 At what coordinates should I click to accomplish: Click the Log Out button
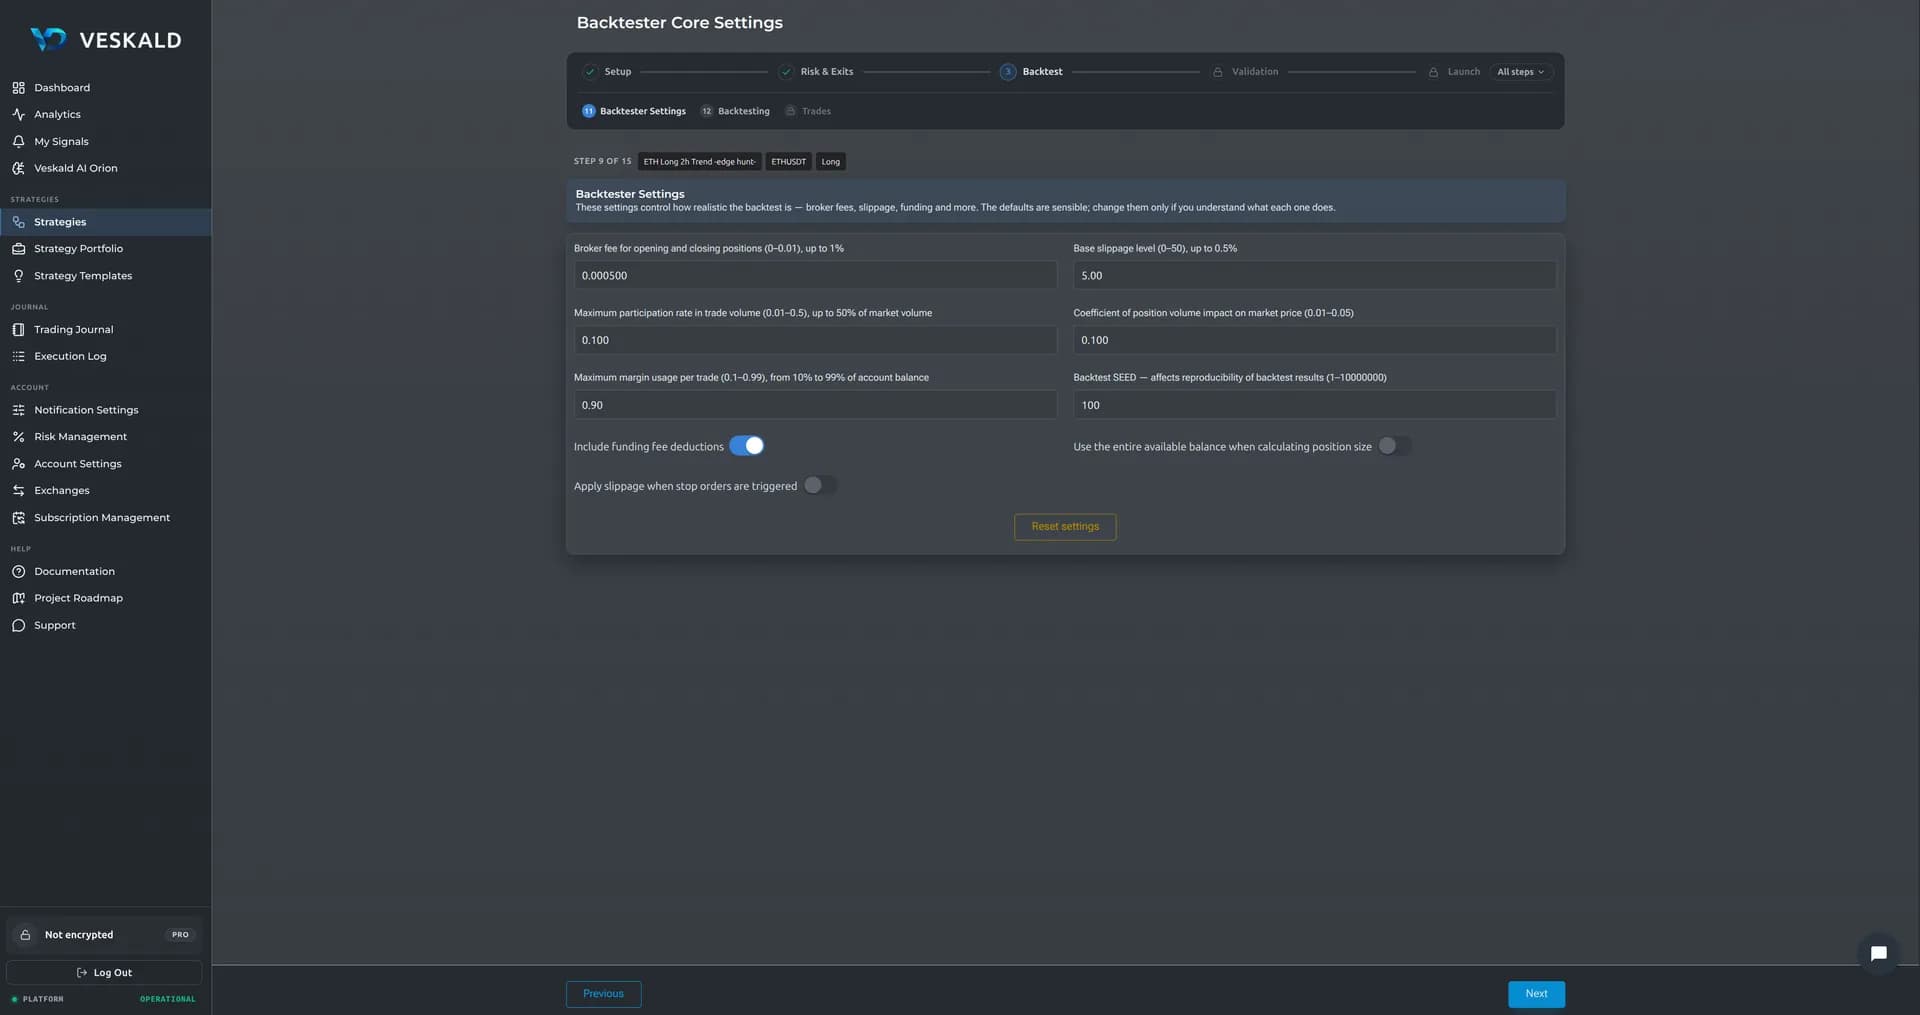point(104,973)
